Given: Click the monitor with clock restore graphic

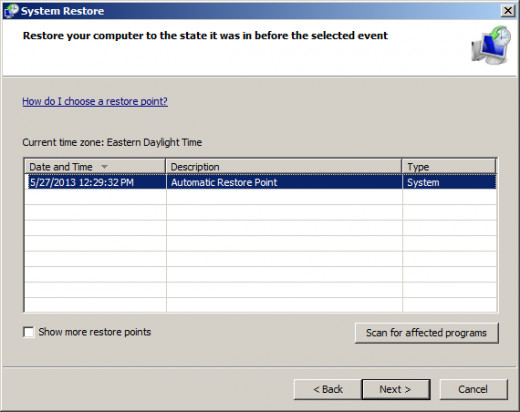Looking at the screenshot, I should click(491, 45).
